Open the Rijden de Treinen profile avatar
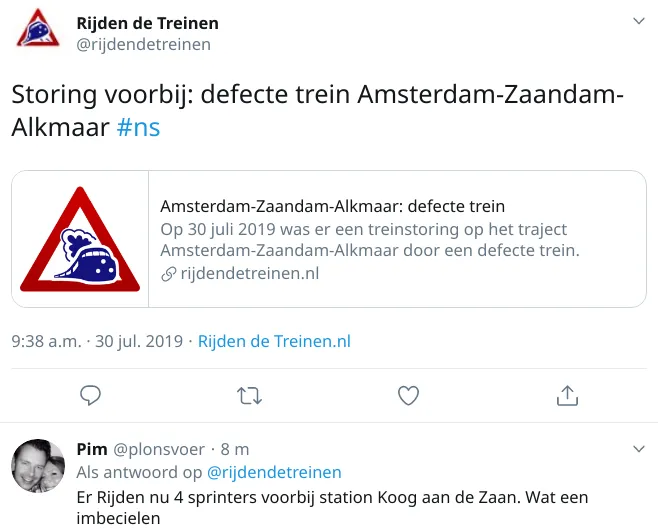The height and width of the screenshot is (529, 658). pyautogui.click(x=37, y=29)
